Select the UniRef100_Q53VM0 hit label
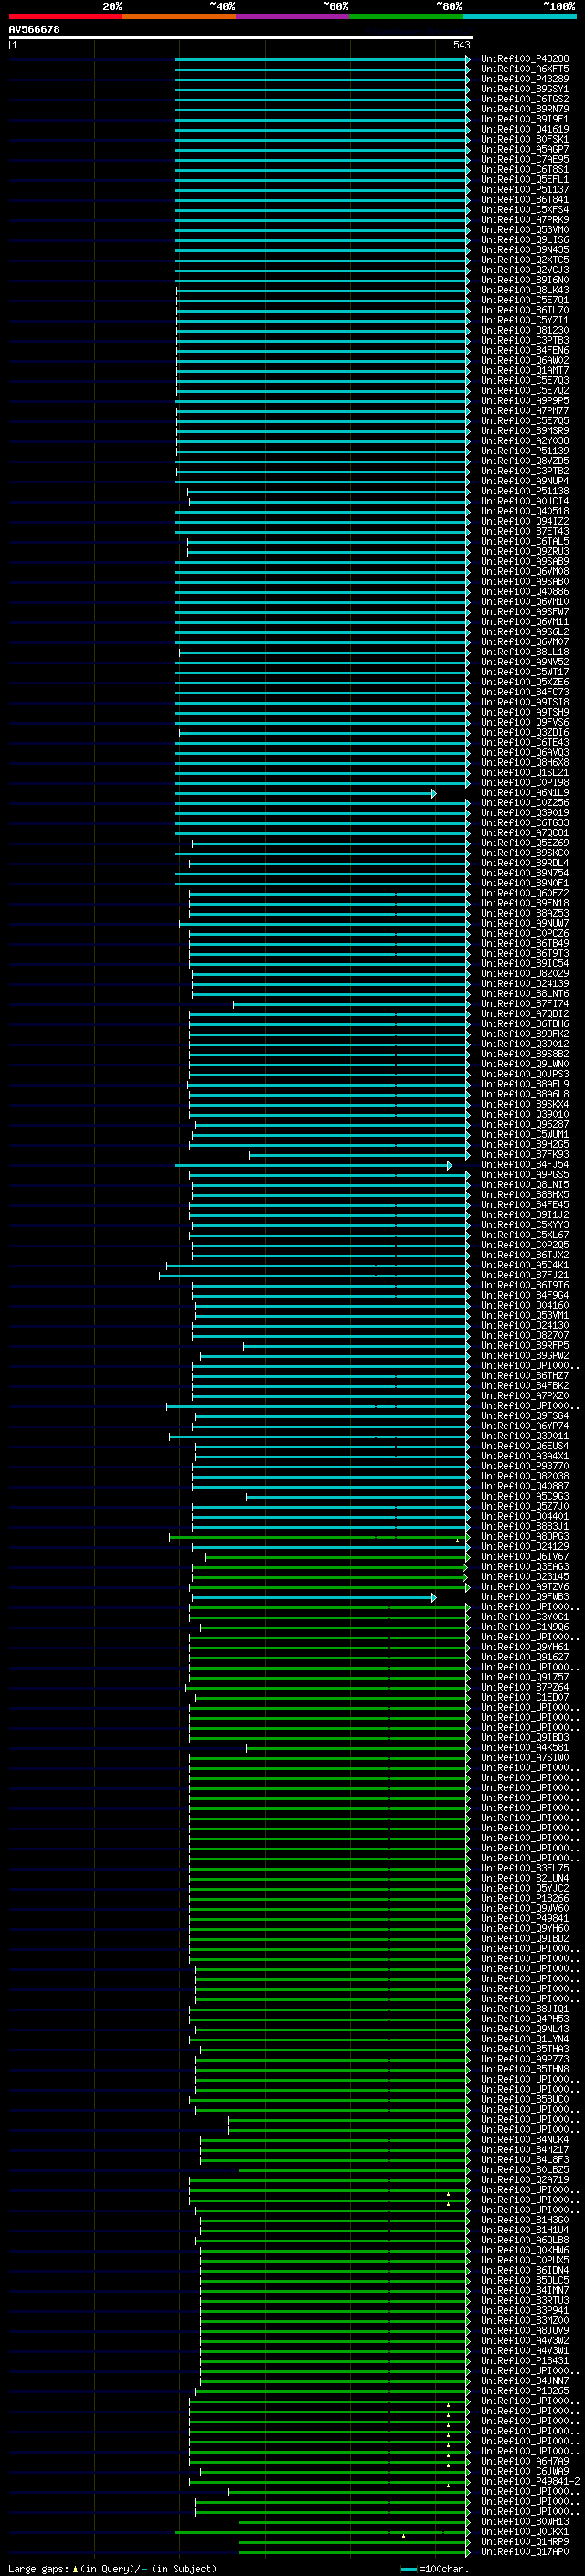The image size is (585, 2576). click(x=524, y=230)
